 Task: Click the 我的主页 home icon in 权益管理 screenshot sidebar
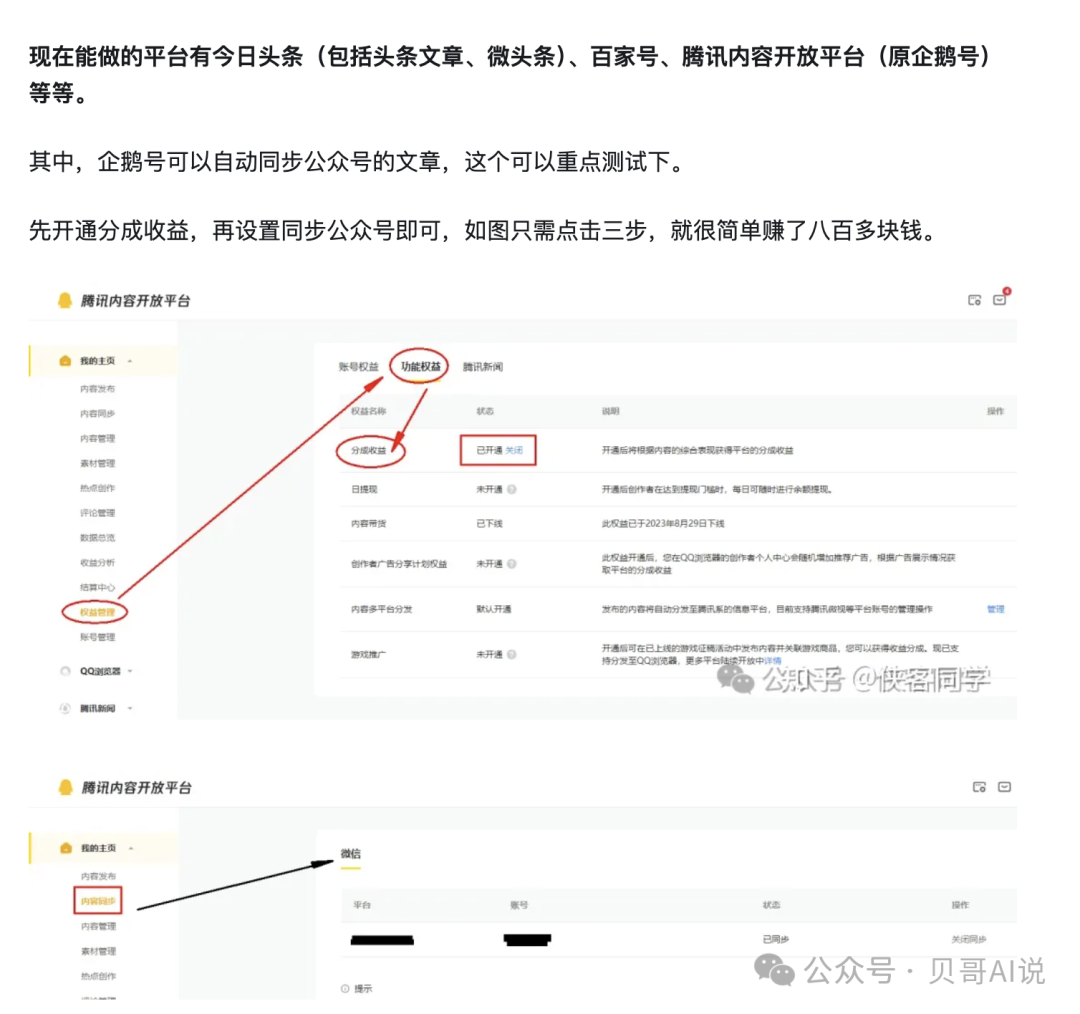65,361
